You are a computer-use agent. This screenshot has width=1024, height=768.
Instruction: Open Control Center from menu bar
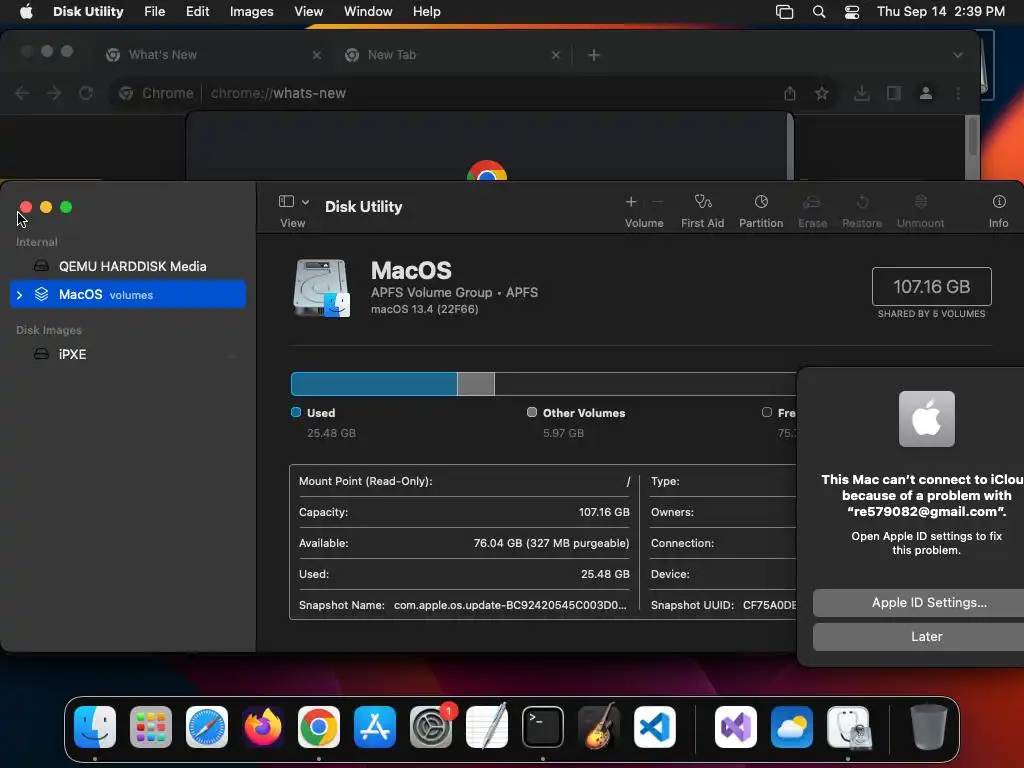click(x=852, y=12)
